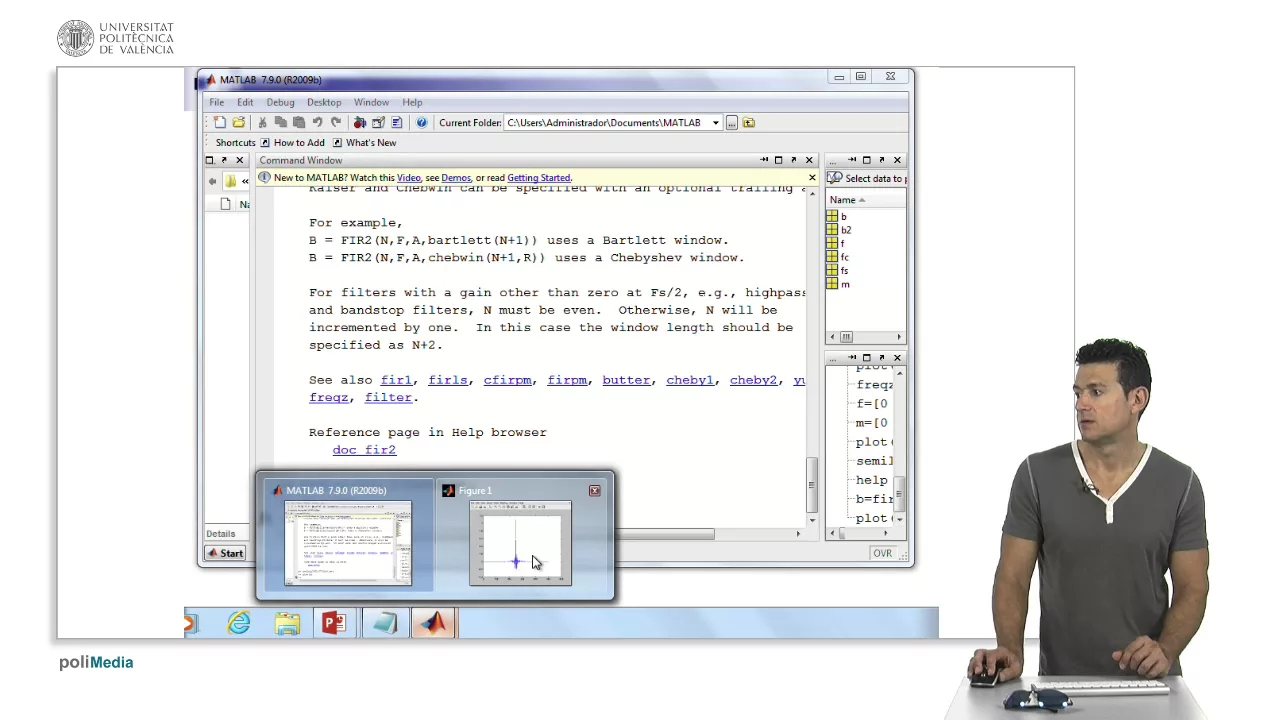Click the Video link
The image size is (1280, 720).
(409, 178)
